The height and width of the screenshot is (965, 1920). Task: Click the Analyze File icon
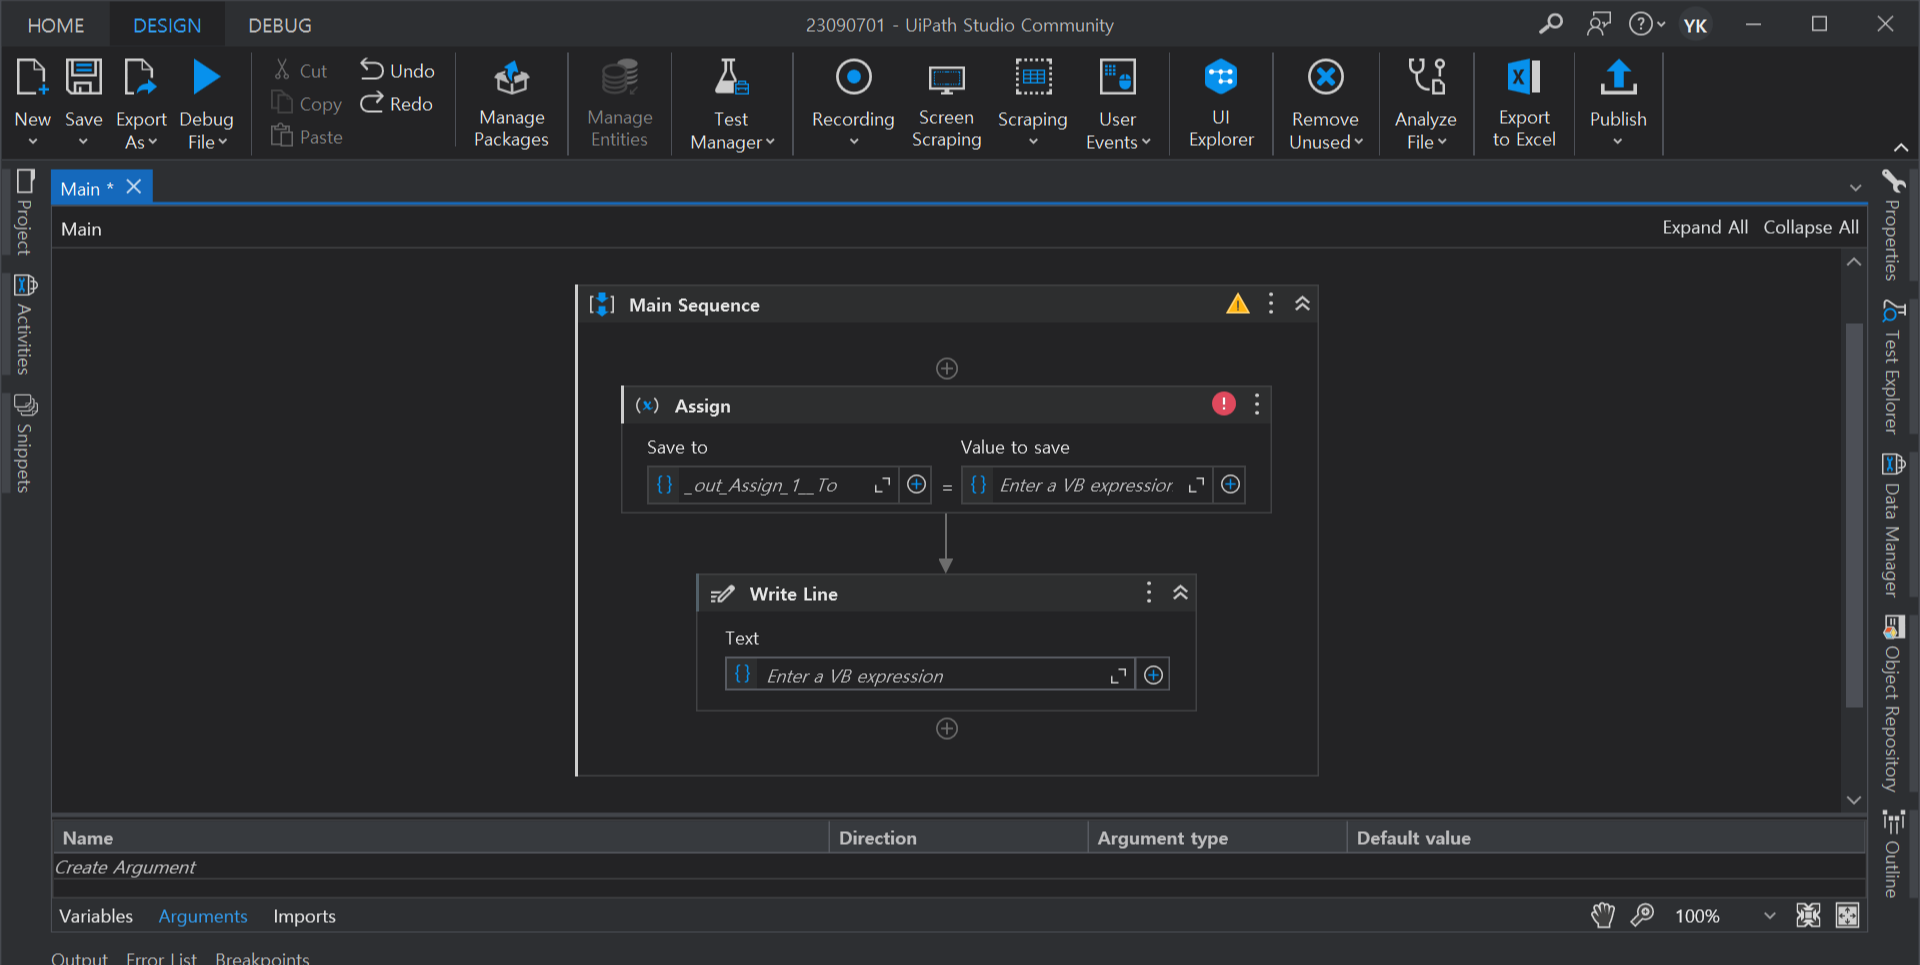[x=1426, y=78]
